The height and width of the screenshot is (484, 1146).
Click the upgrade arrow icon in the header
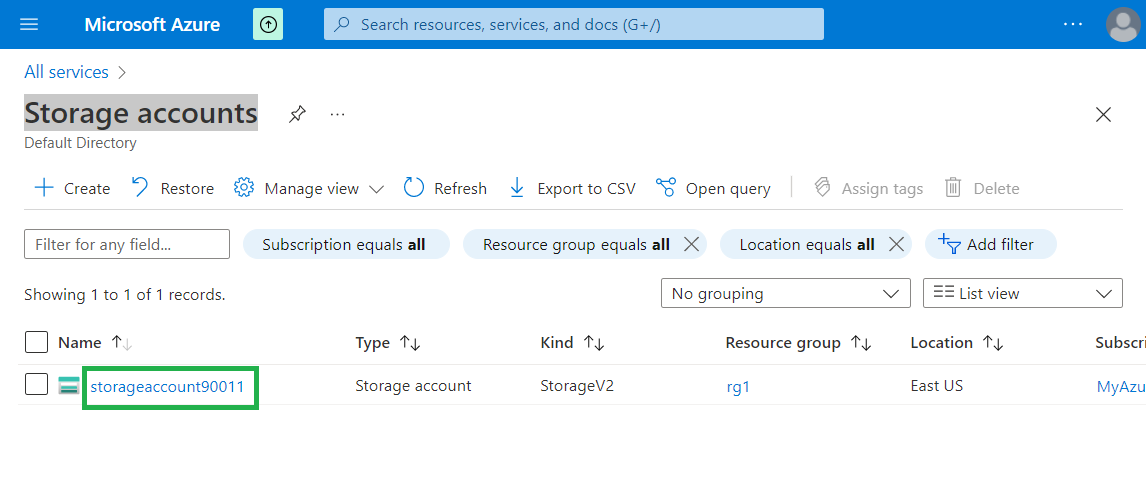pos(268,24)
